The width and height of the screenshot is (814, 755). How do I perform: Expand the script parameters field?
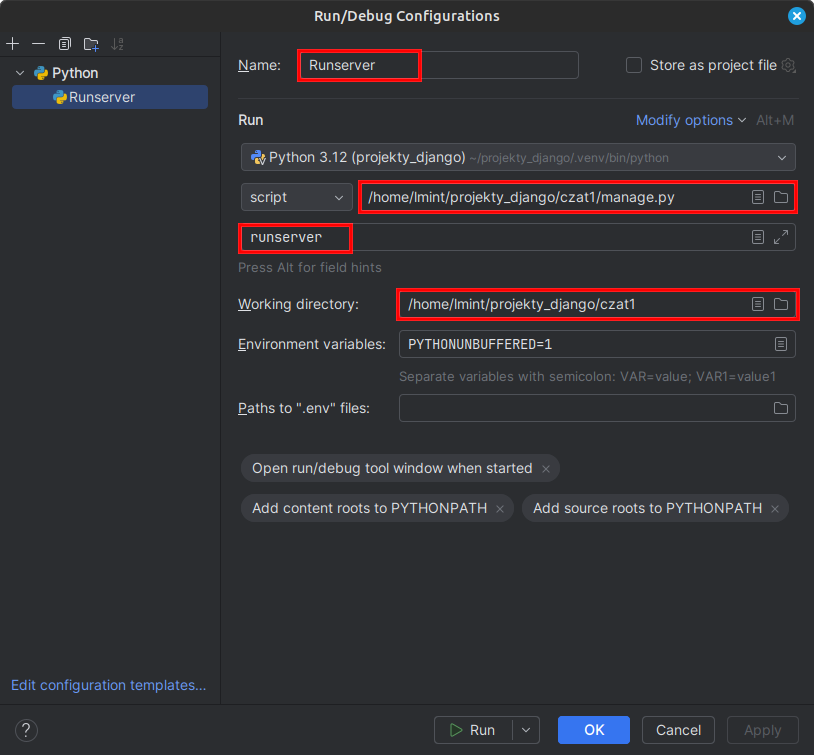click(x=781, y=237)
